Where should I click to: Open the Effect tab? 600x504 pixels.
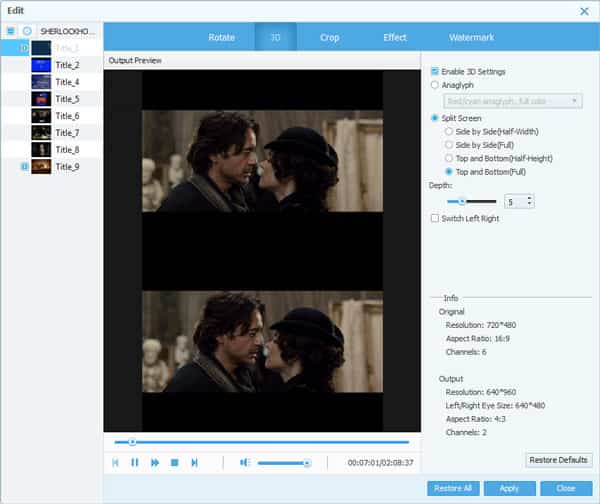point(395,38)
